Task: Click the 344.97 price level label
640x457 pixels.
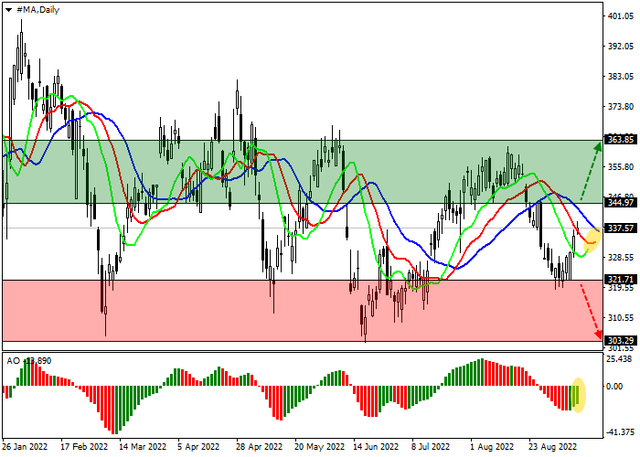Action: tap(622, 203)
